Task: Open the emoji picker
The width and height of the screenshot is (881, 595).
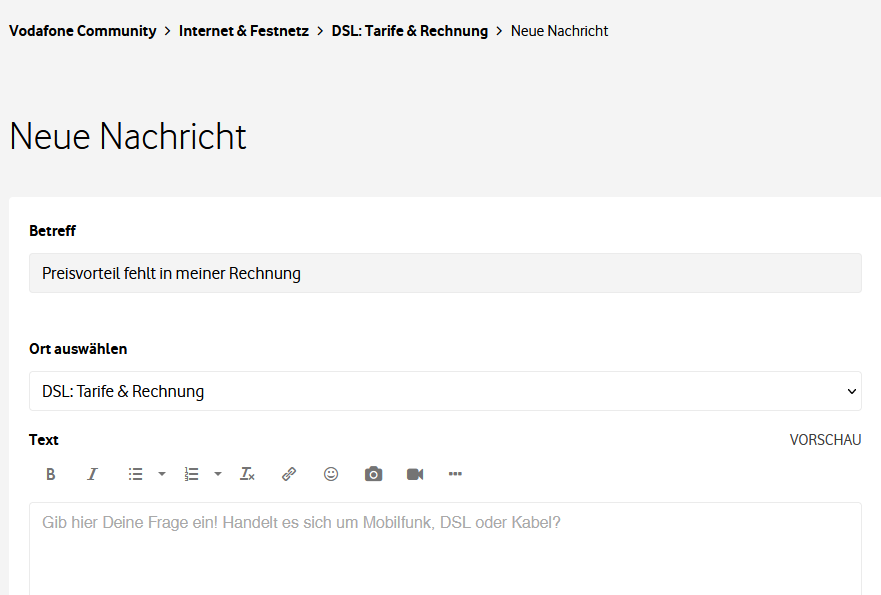Action: tap(331, 474)
